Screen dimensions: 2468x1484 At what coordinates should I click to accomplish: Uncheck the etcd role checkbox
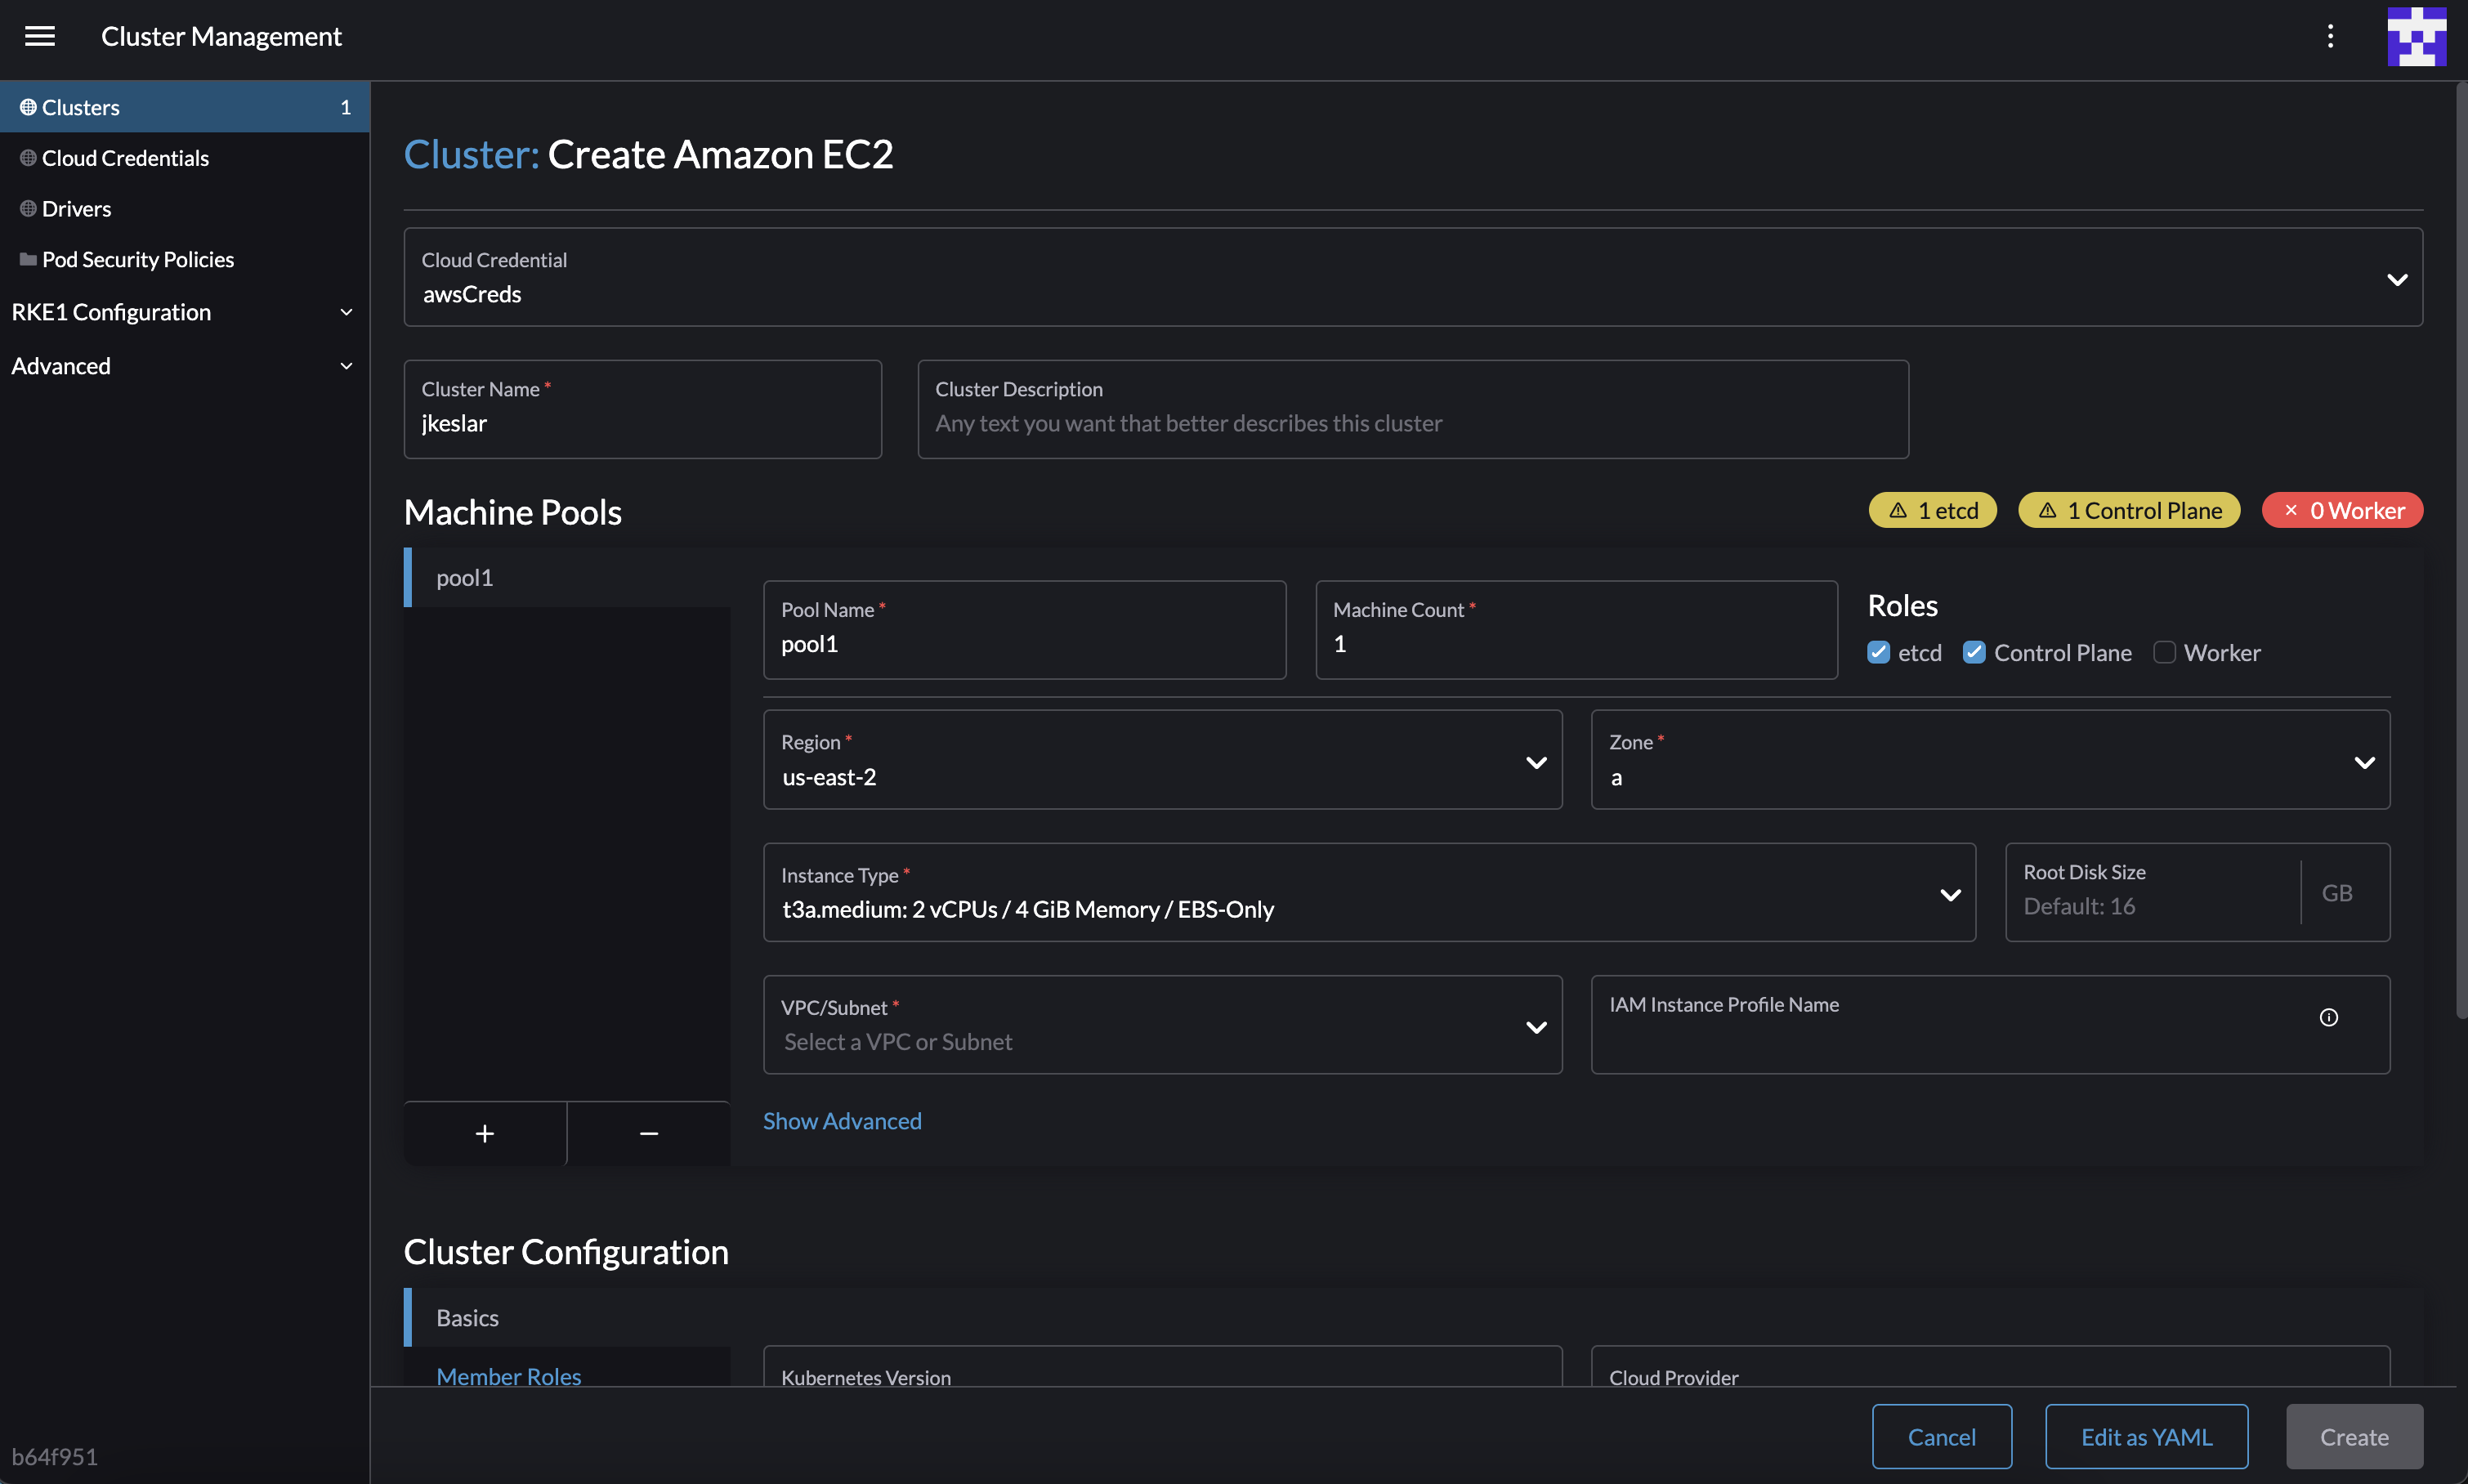[1880, 652]
